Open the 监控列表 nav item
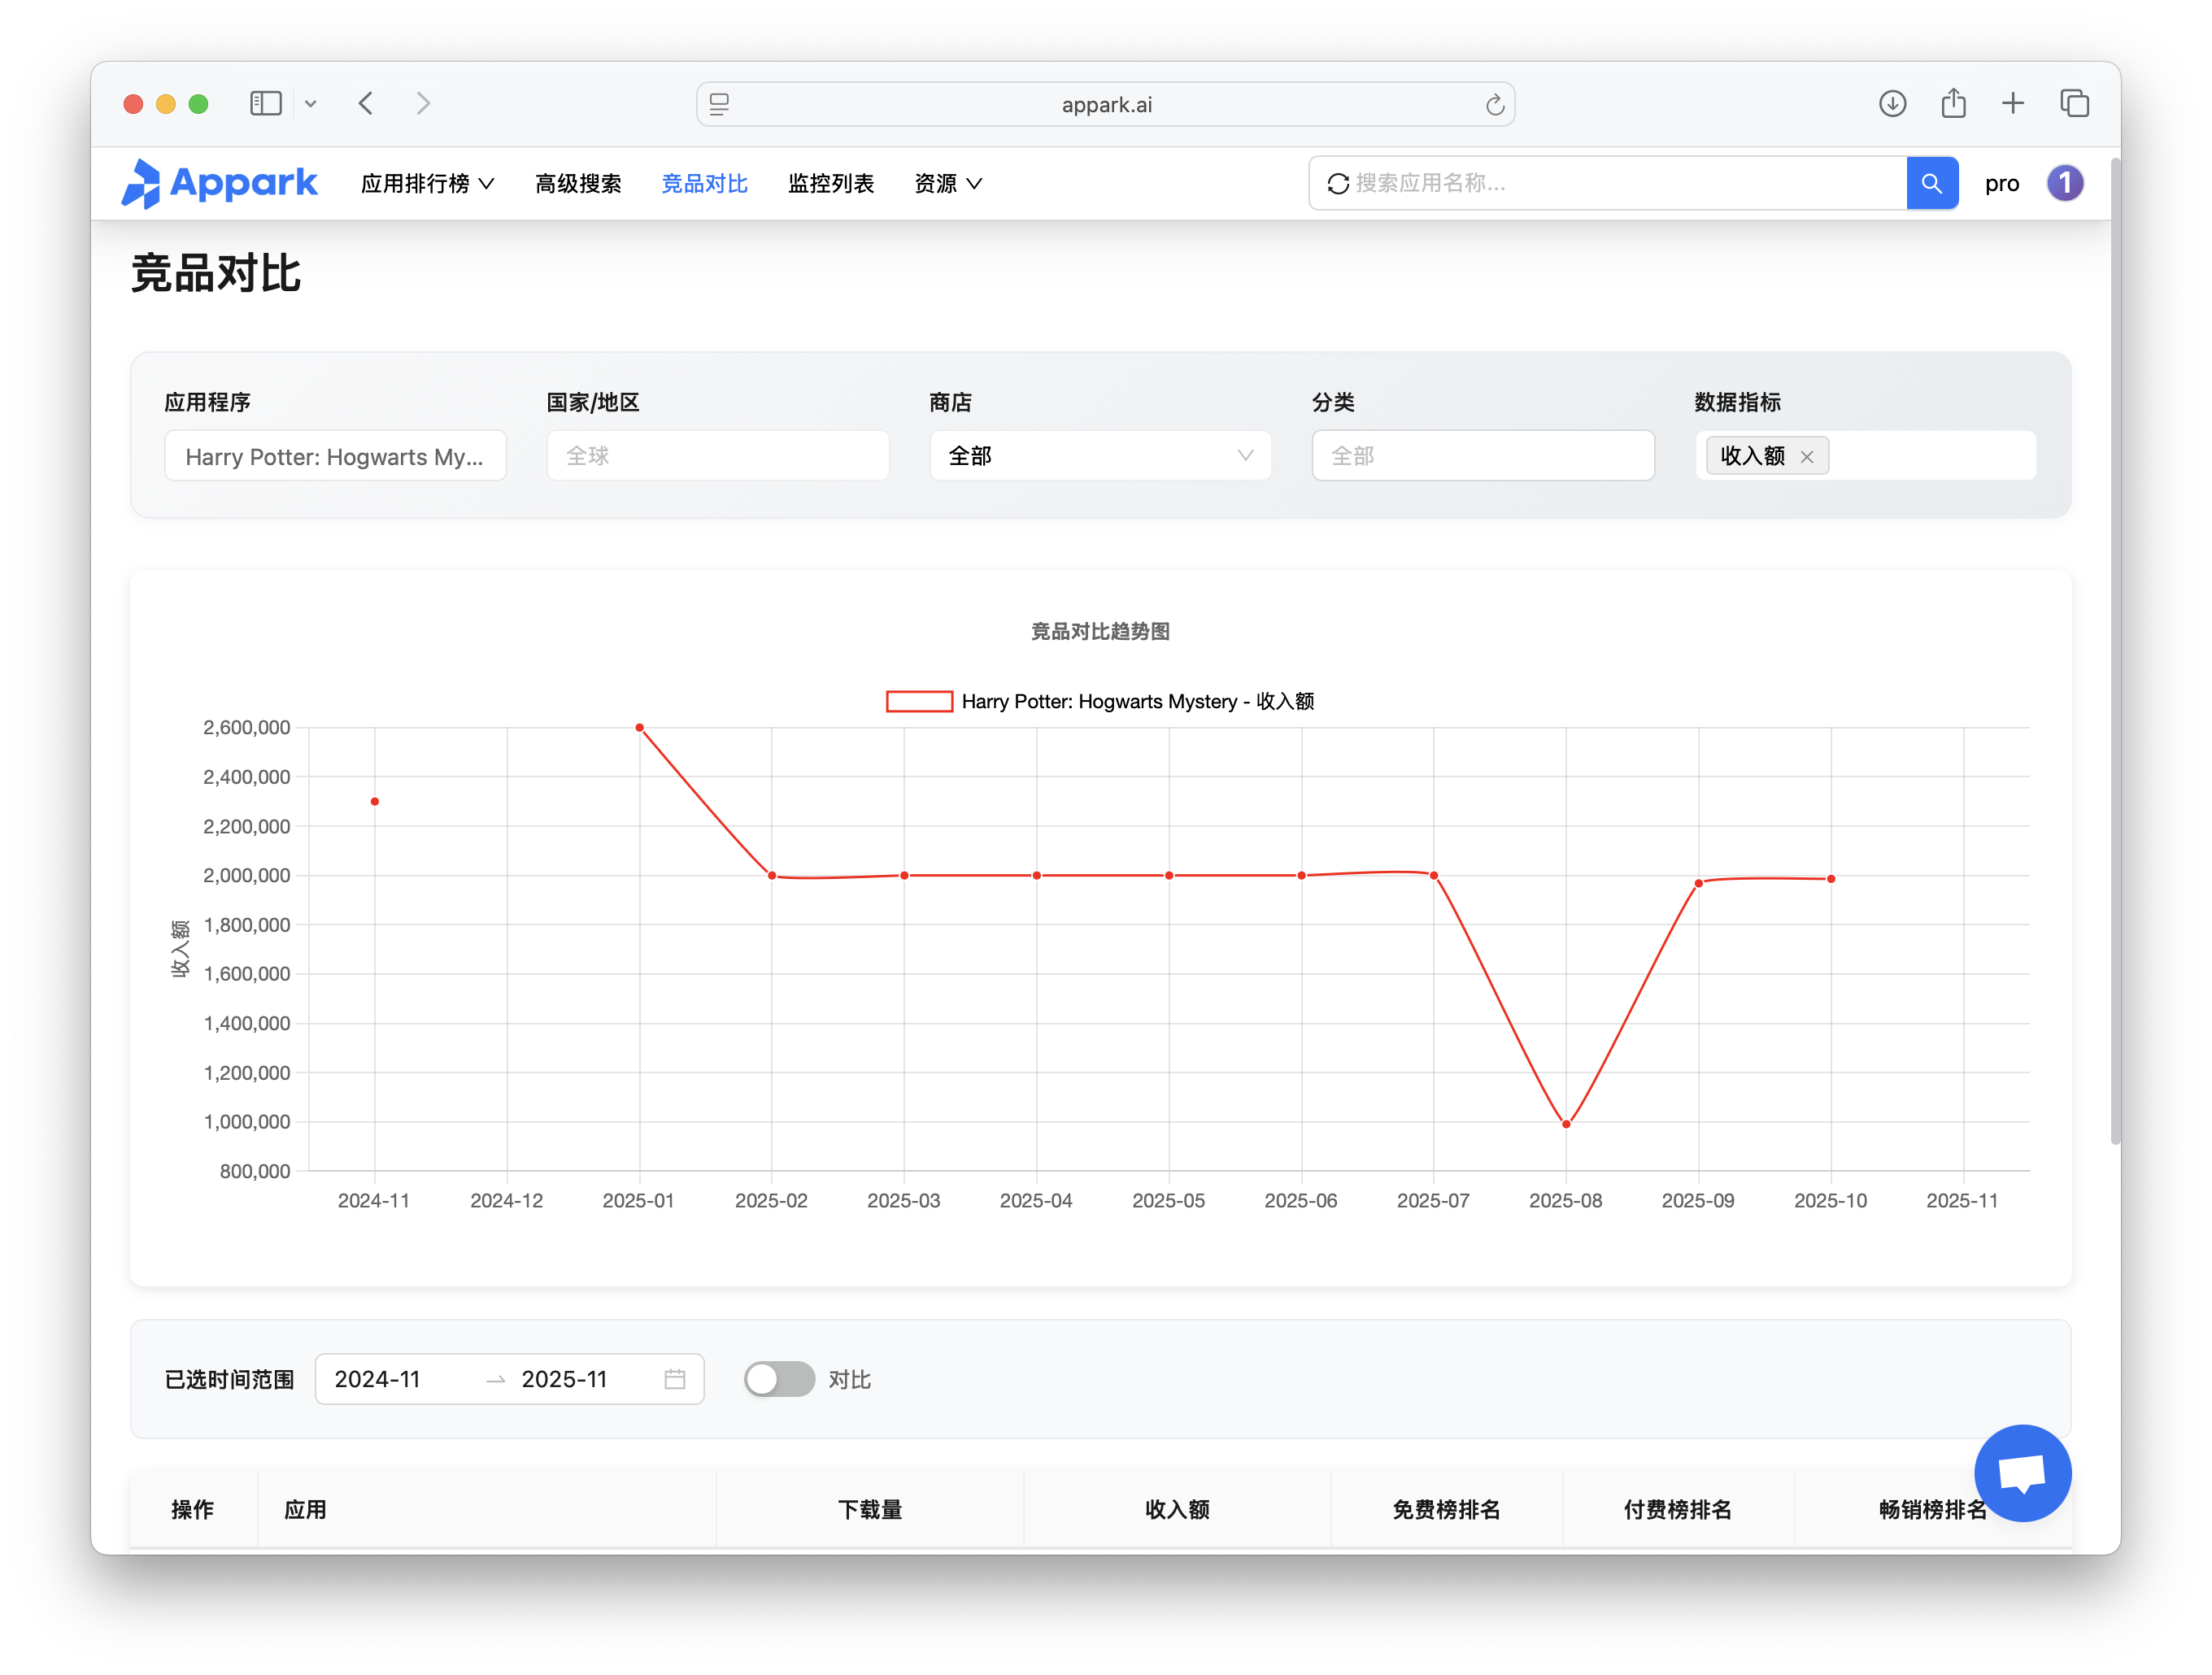The image size is (2212, 1675). (830, 184)
